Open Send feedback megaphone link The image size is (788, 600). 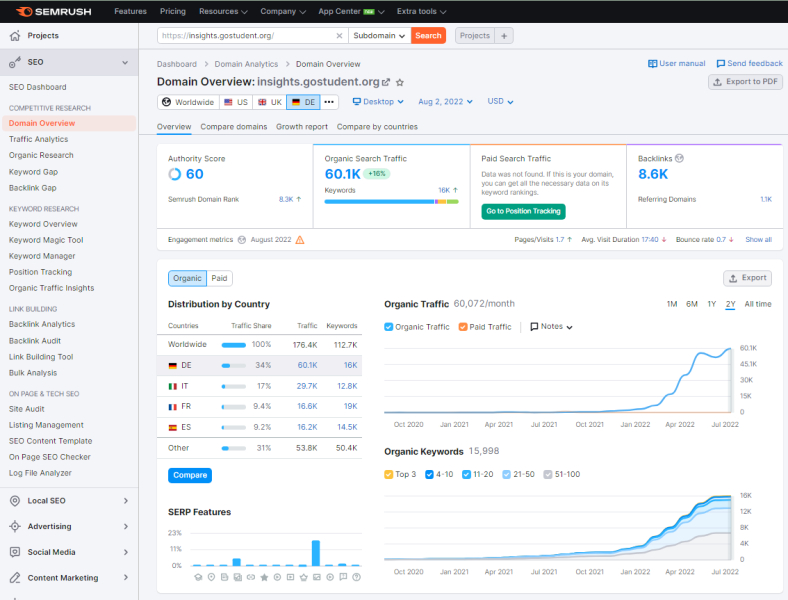[x=749, y=63]
